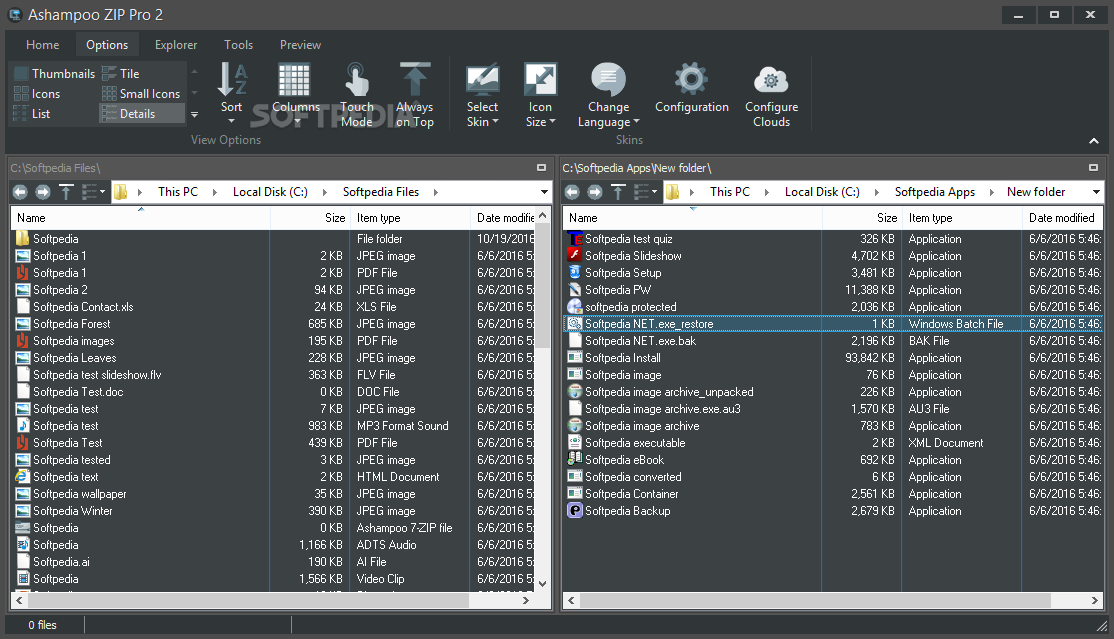Switch view to Tile
The image size is (1114, 639).
pos(121,73)
